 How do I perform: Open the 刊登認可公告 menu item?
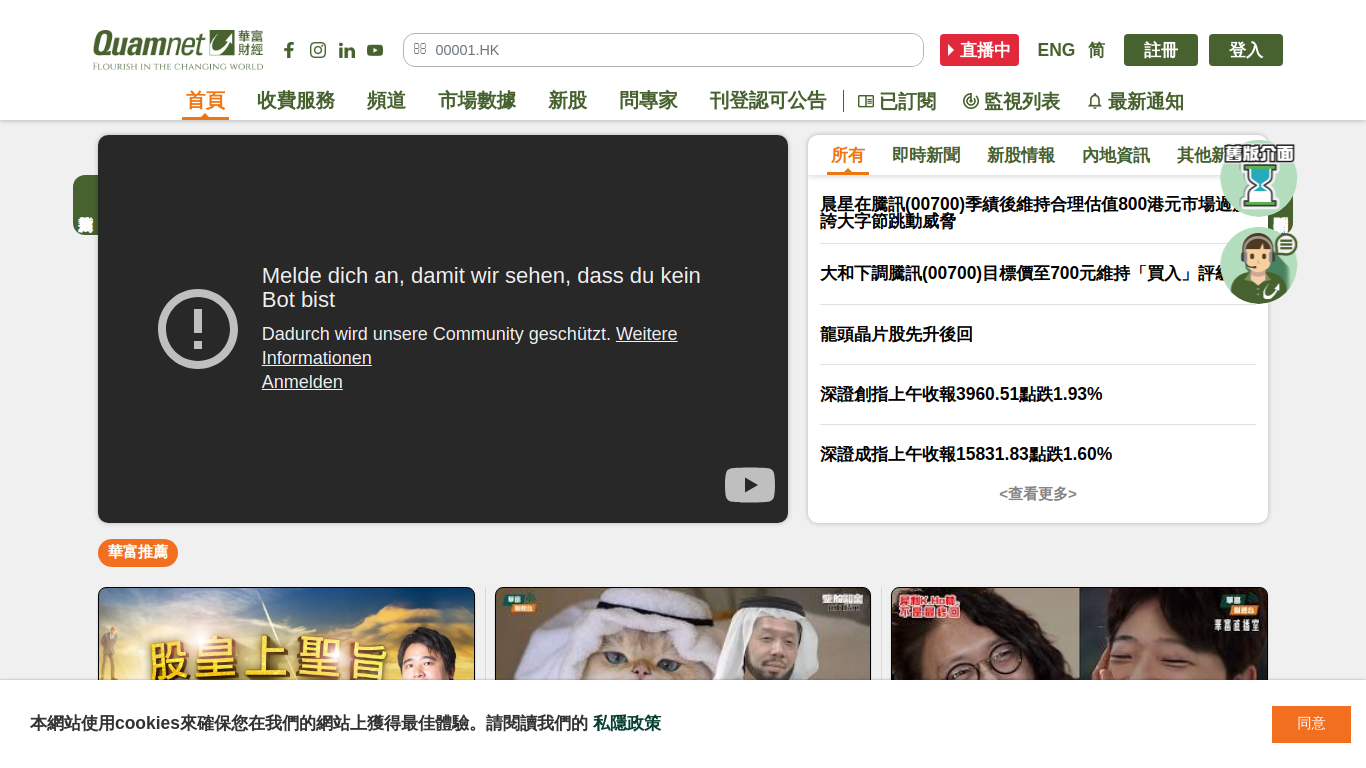[768, 101]
